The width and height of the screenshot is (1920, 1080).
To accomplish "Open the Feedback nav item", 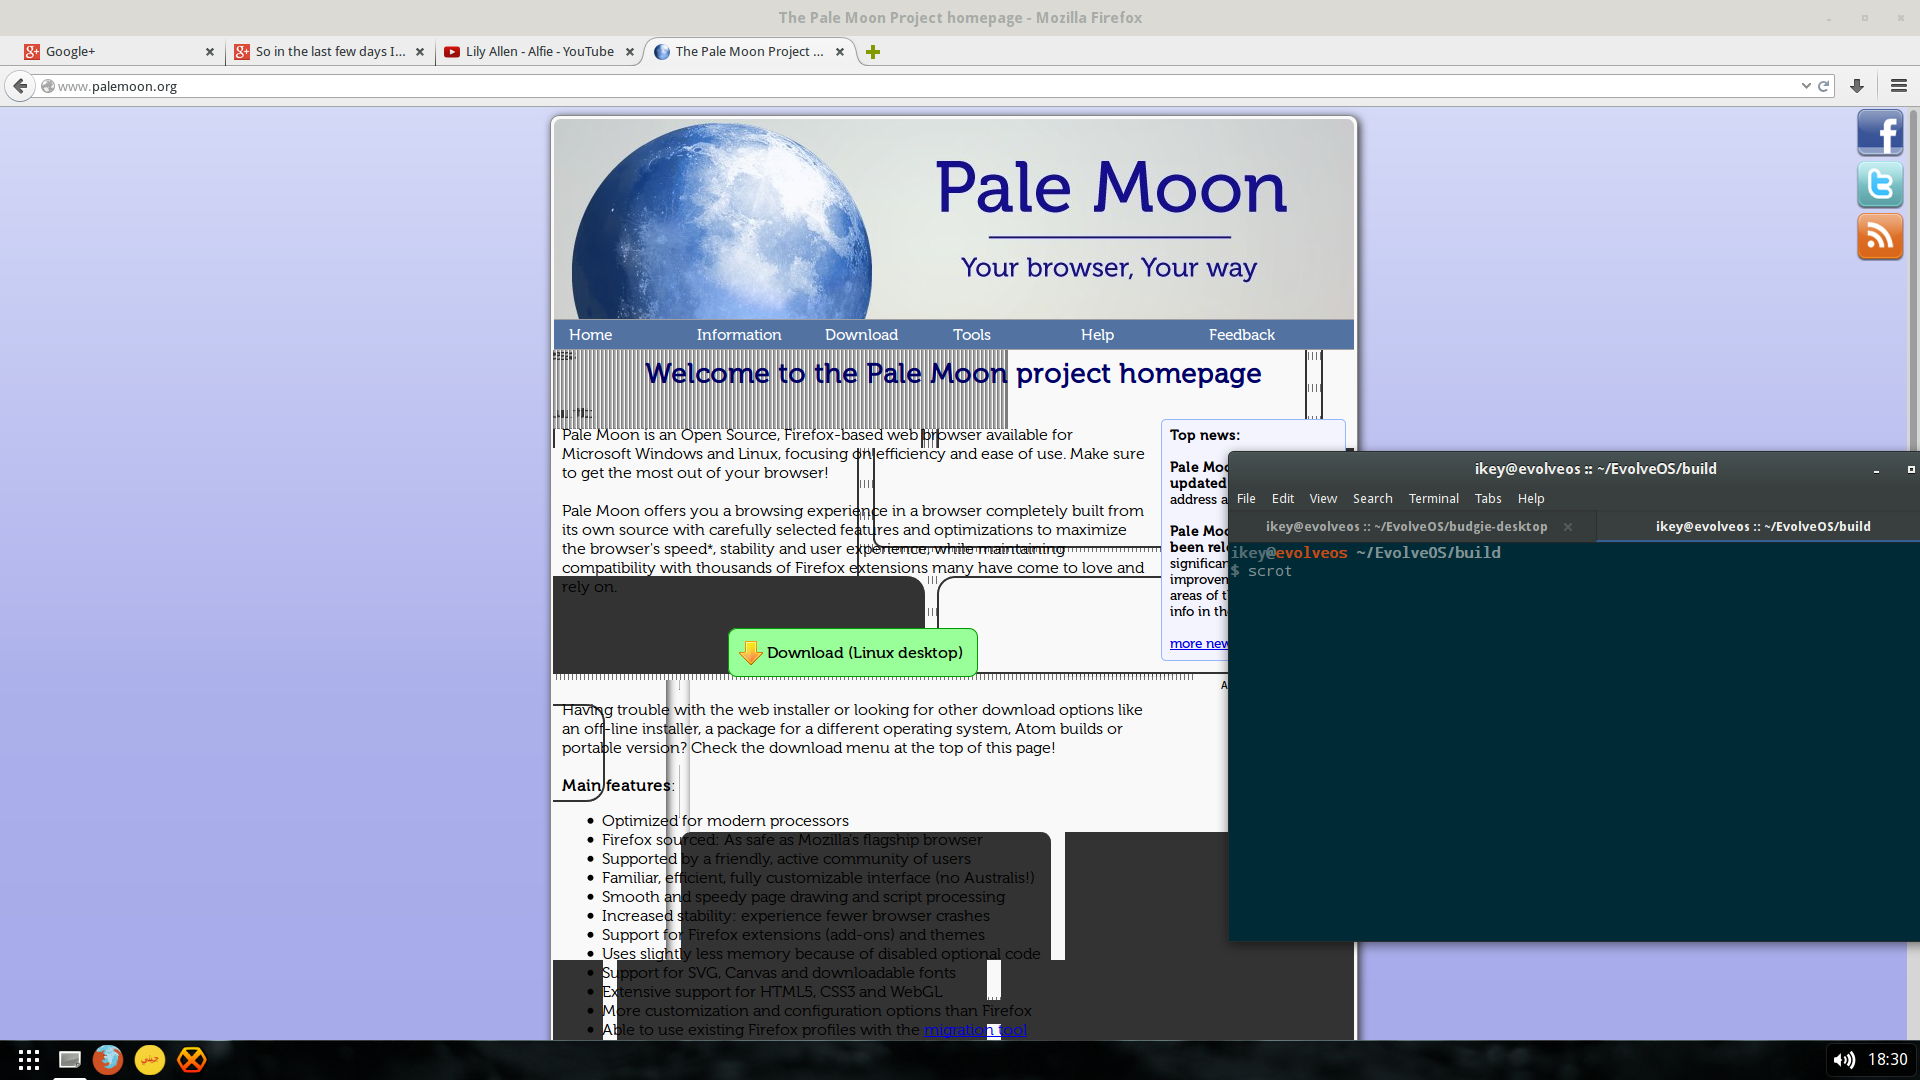I will (x=1241, y=335).
